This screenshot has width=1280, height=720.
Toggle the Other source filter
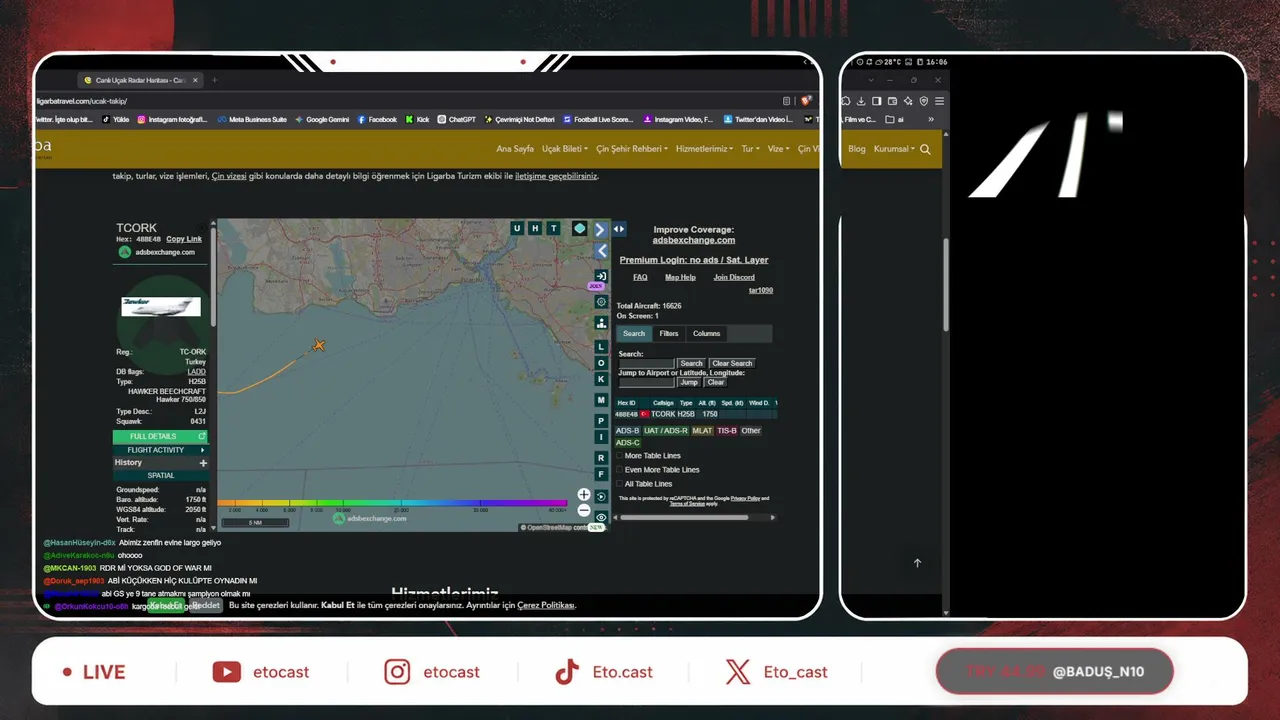[751, 431]
